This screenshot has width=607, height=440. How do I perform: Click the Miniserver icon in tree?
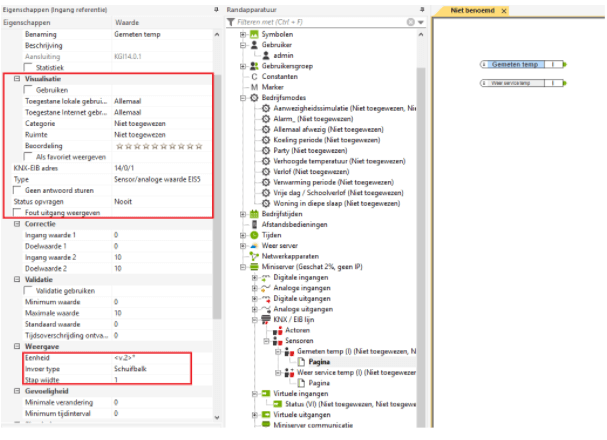252,267
